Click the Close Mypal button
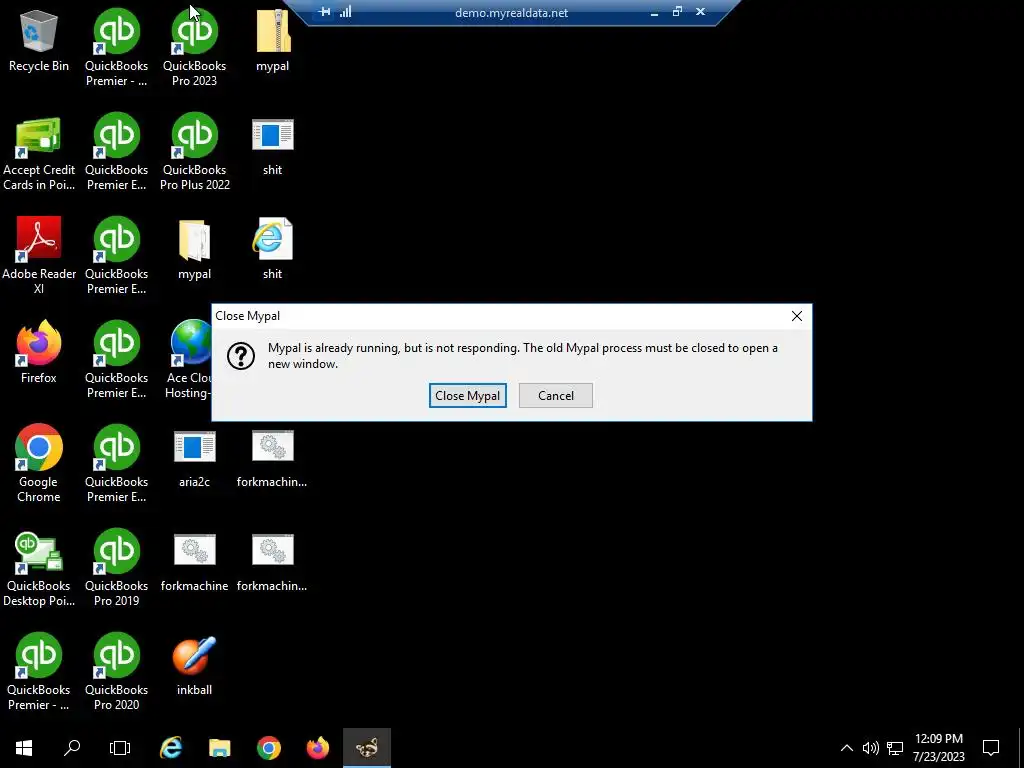Screen dimensions: 1024x768 [468, 396]
